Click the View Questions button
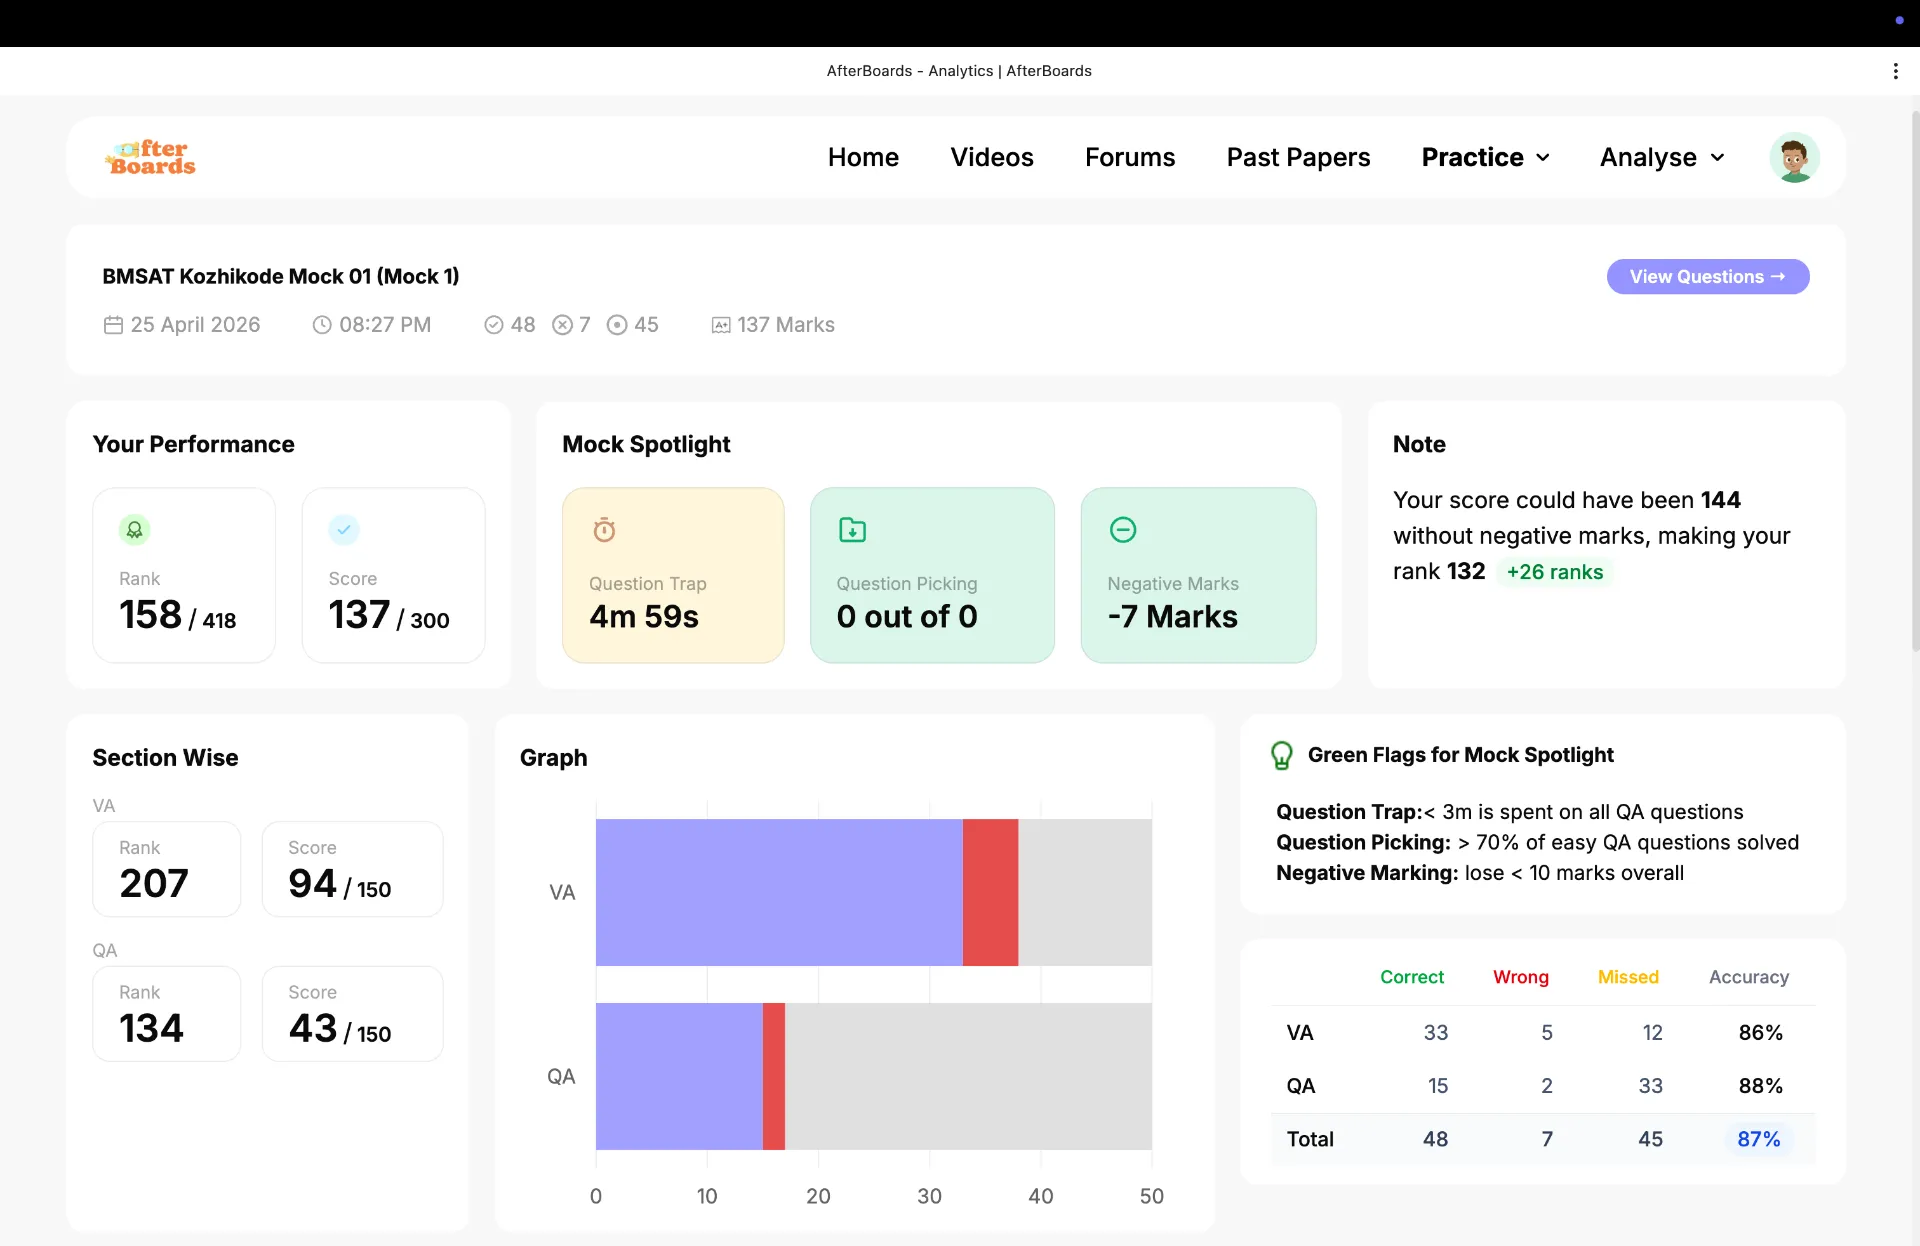The image size is (1920, 1246). [1708, 277]
